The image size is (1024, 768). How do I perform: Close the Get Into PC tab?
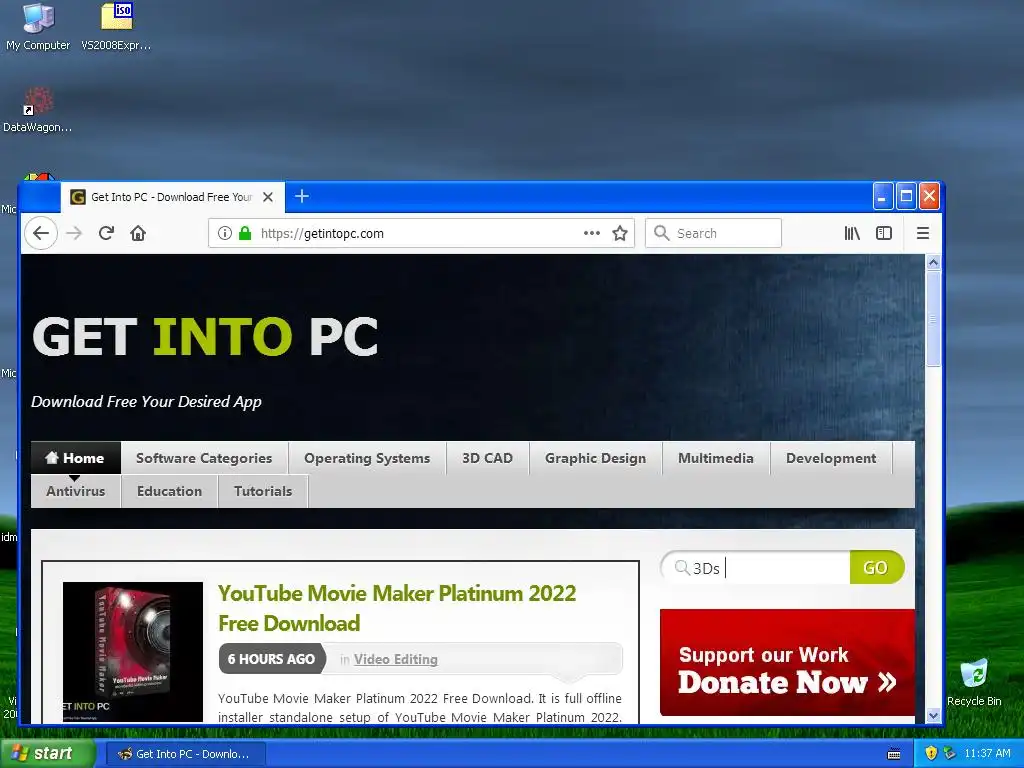click(268, 197)
